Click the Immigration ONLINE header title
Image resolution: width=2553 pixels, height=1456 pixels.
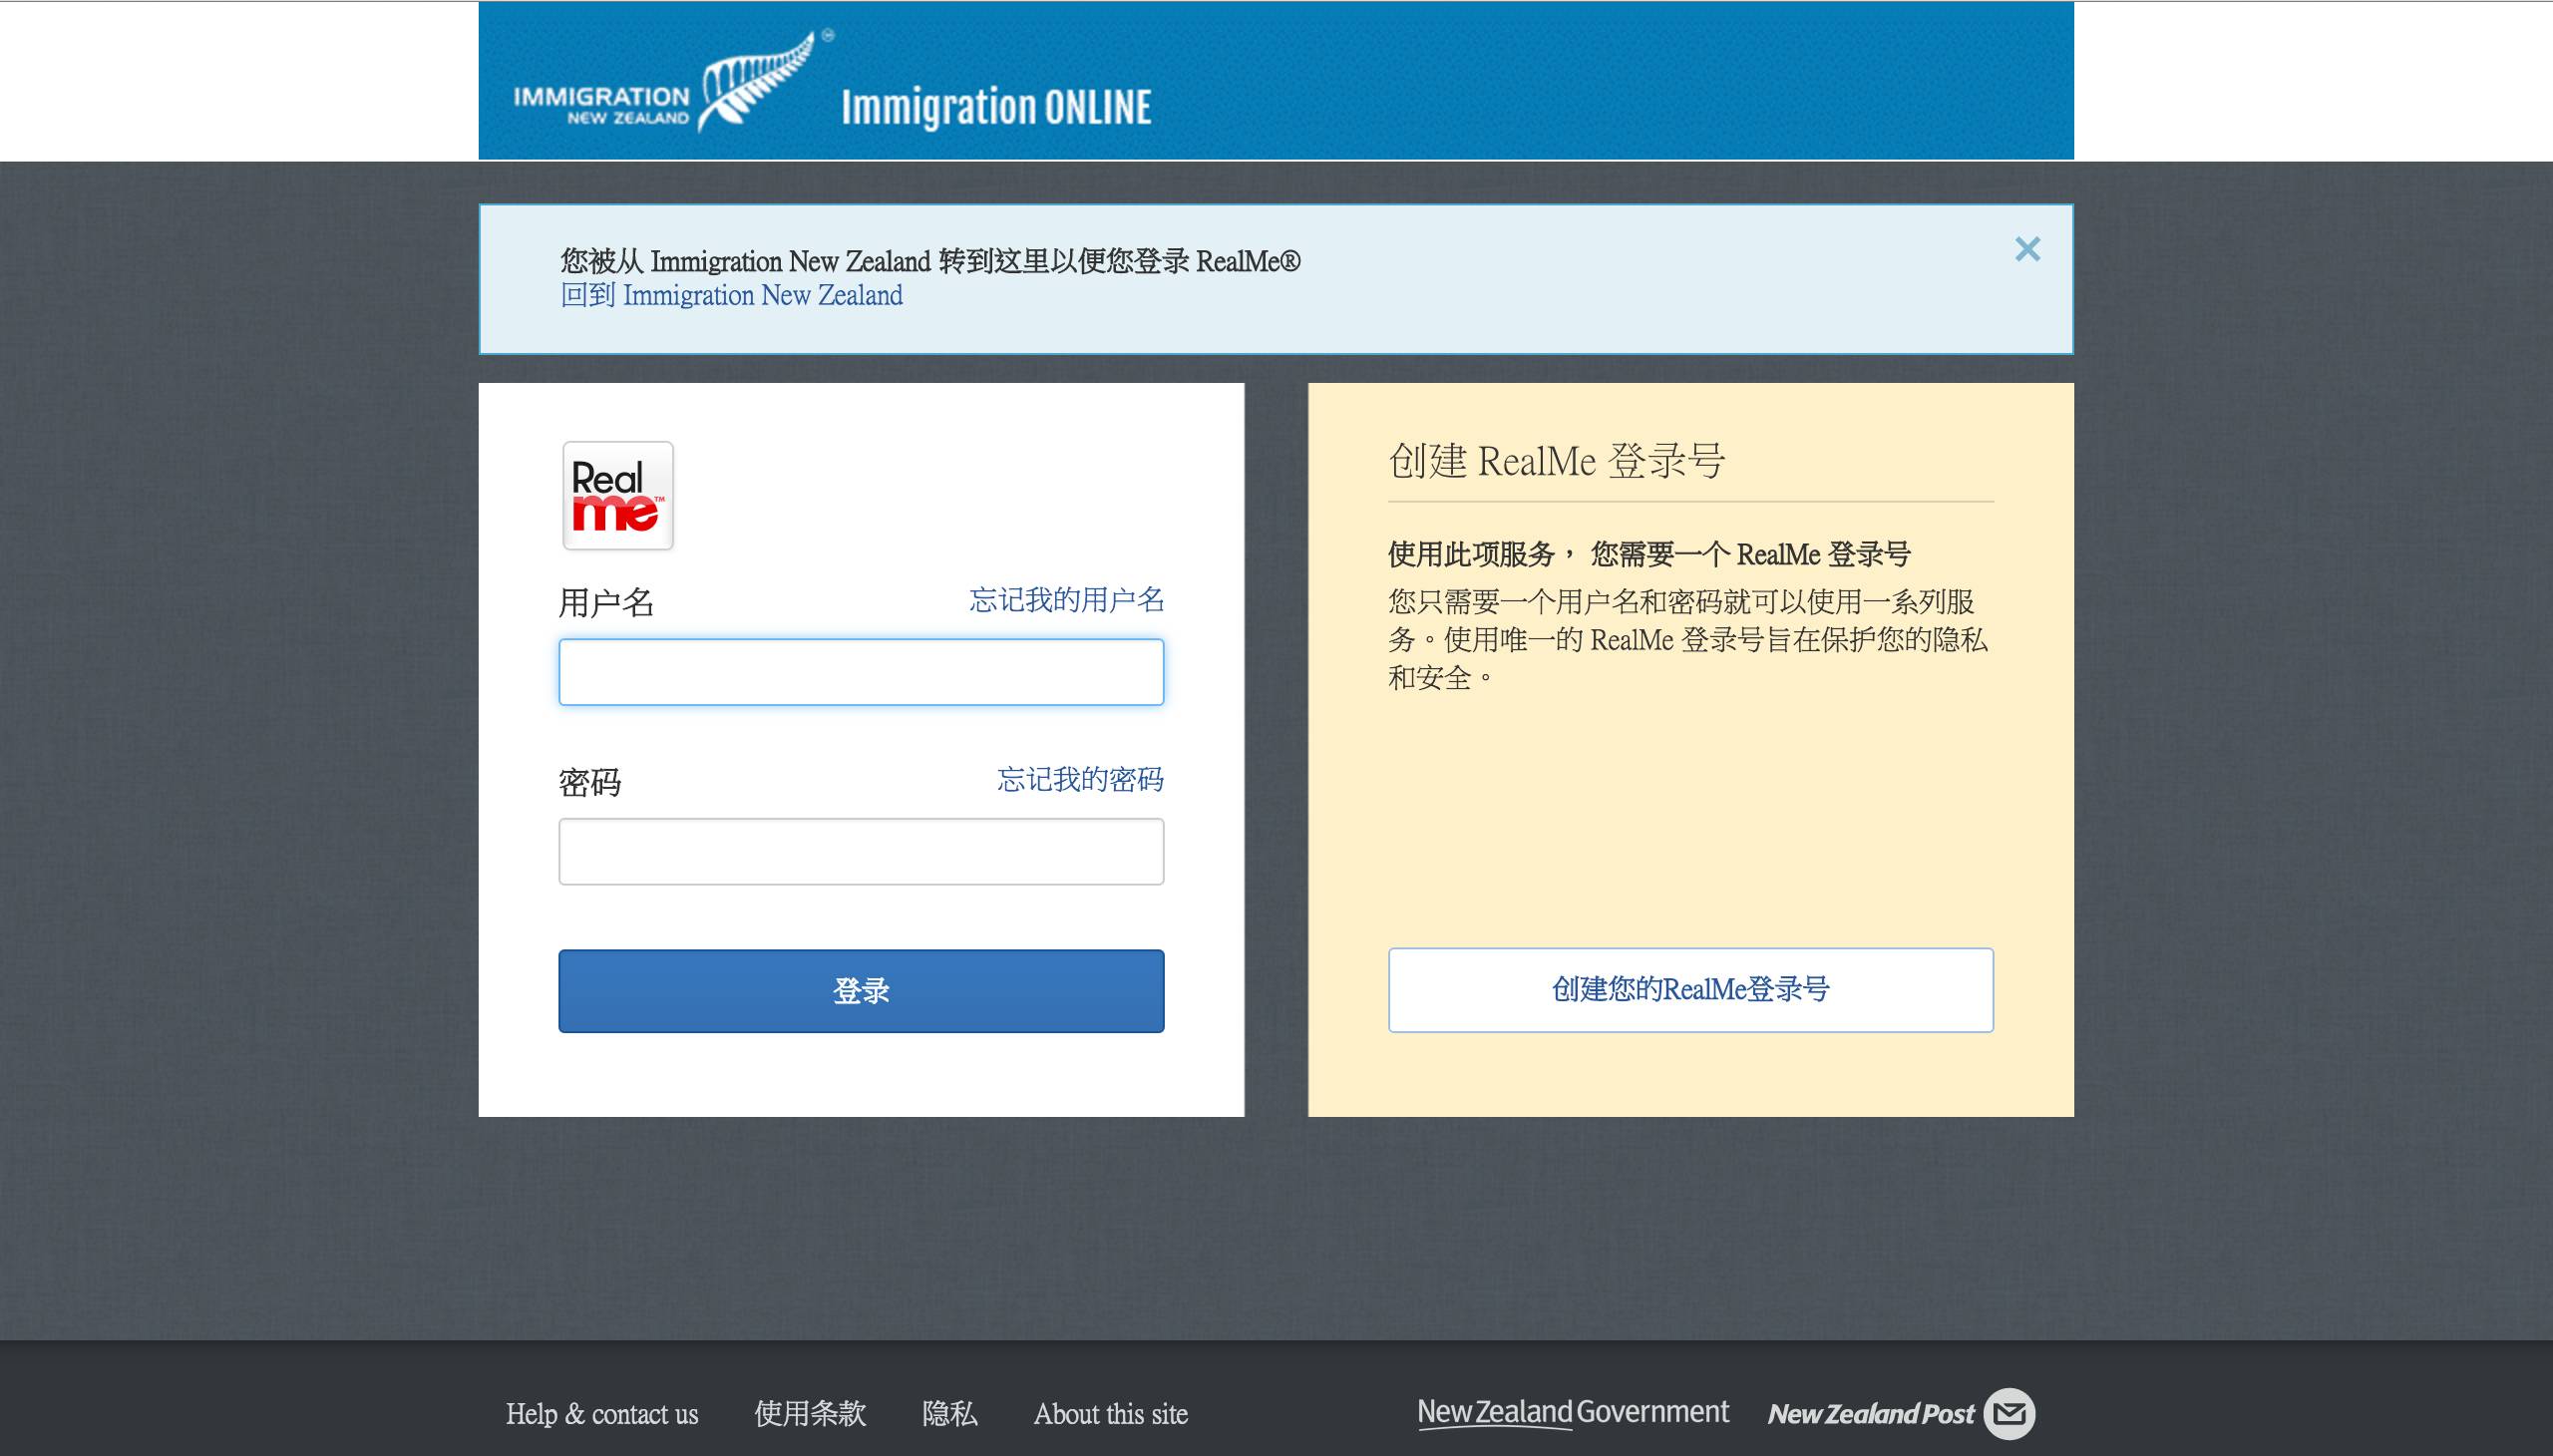tap(996, 108)
